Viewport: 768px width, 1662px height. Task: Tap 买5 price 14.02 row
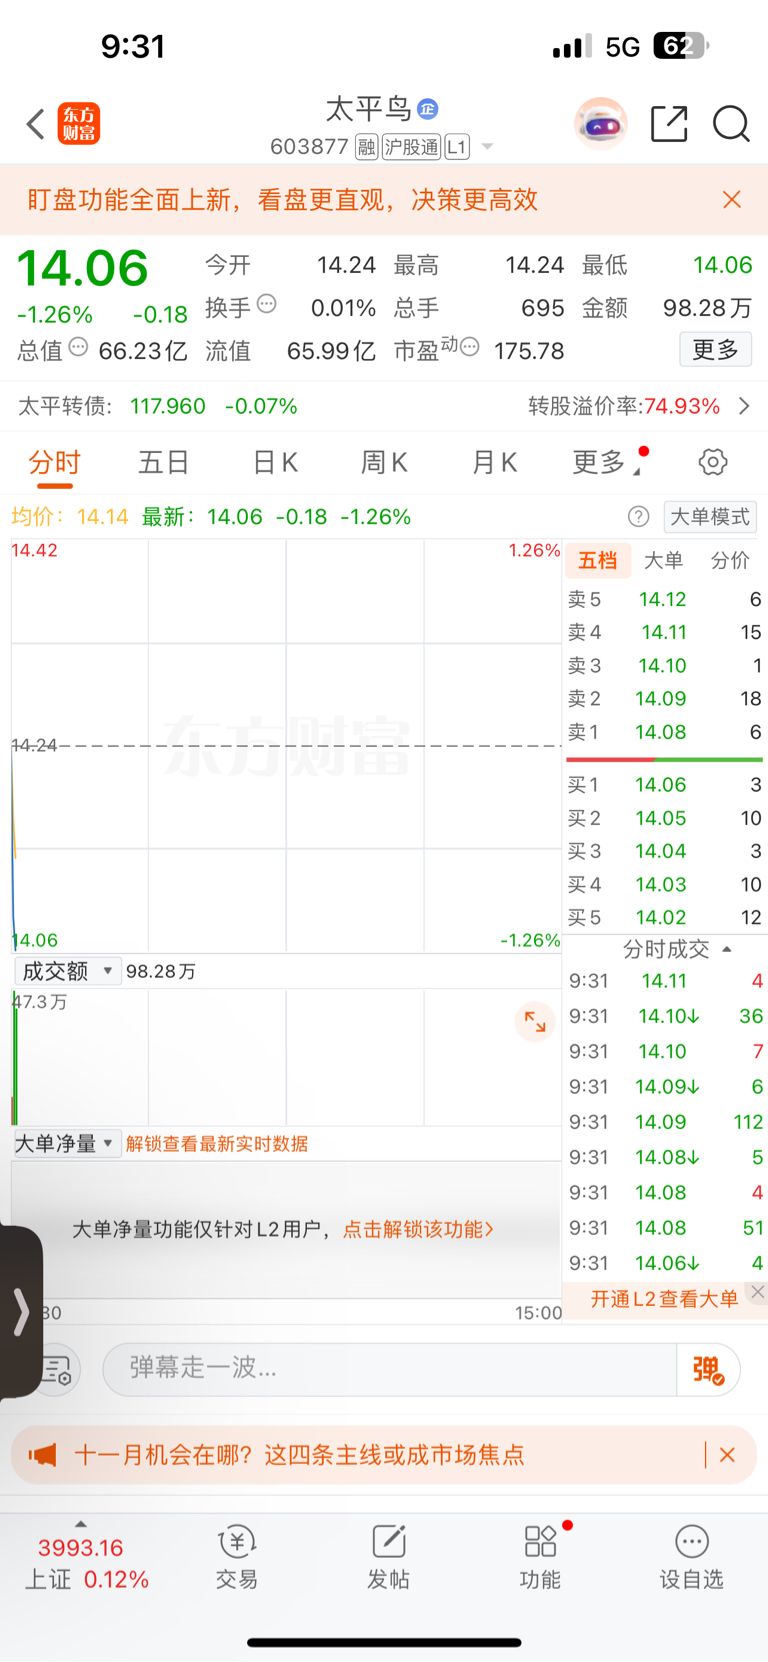pos(665,917)
